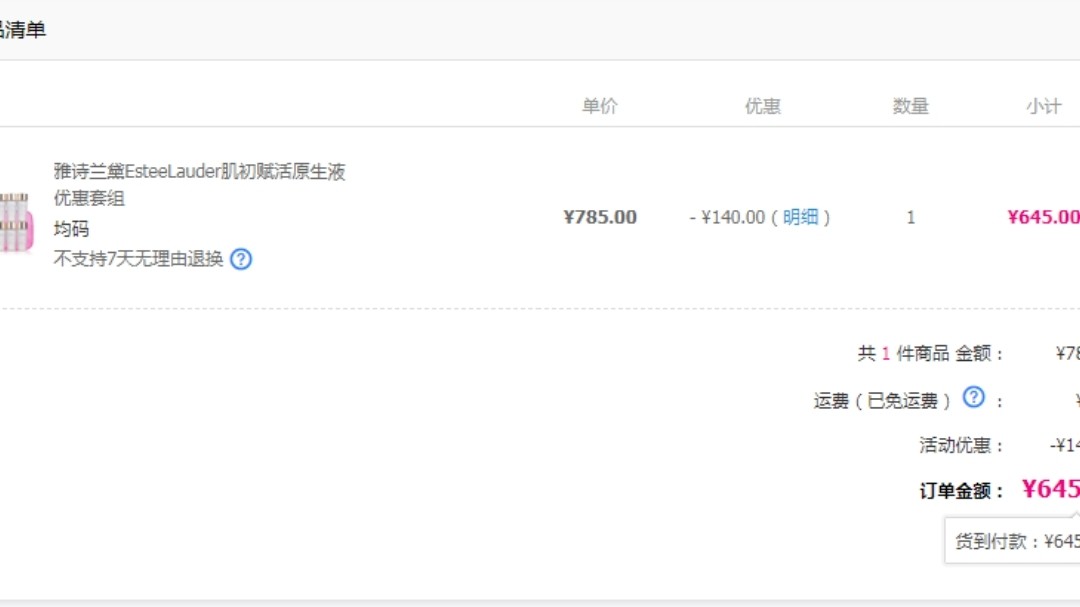Click the quantity value 1 for the item
The height and width of the screenshot is (607, 1080).
pos(909,217)
